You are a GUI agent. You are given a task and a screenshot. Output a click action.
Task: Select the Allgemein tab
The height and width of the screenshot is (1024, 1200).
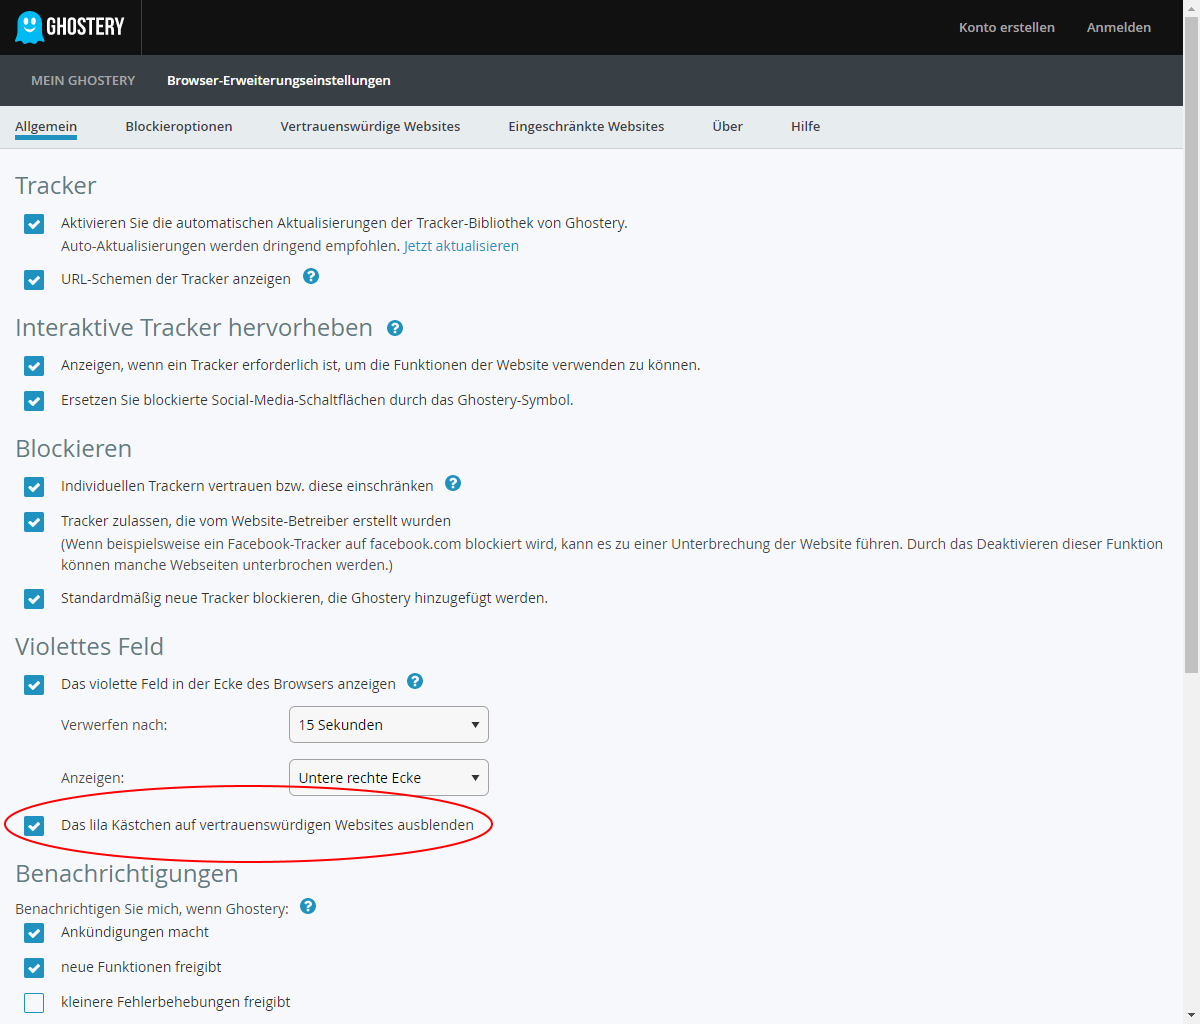click(x=46, y=127)
